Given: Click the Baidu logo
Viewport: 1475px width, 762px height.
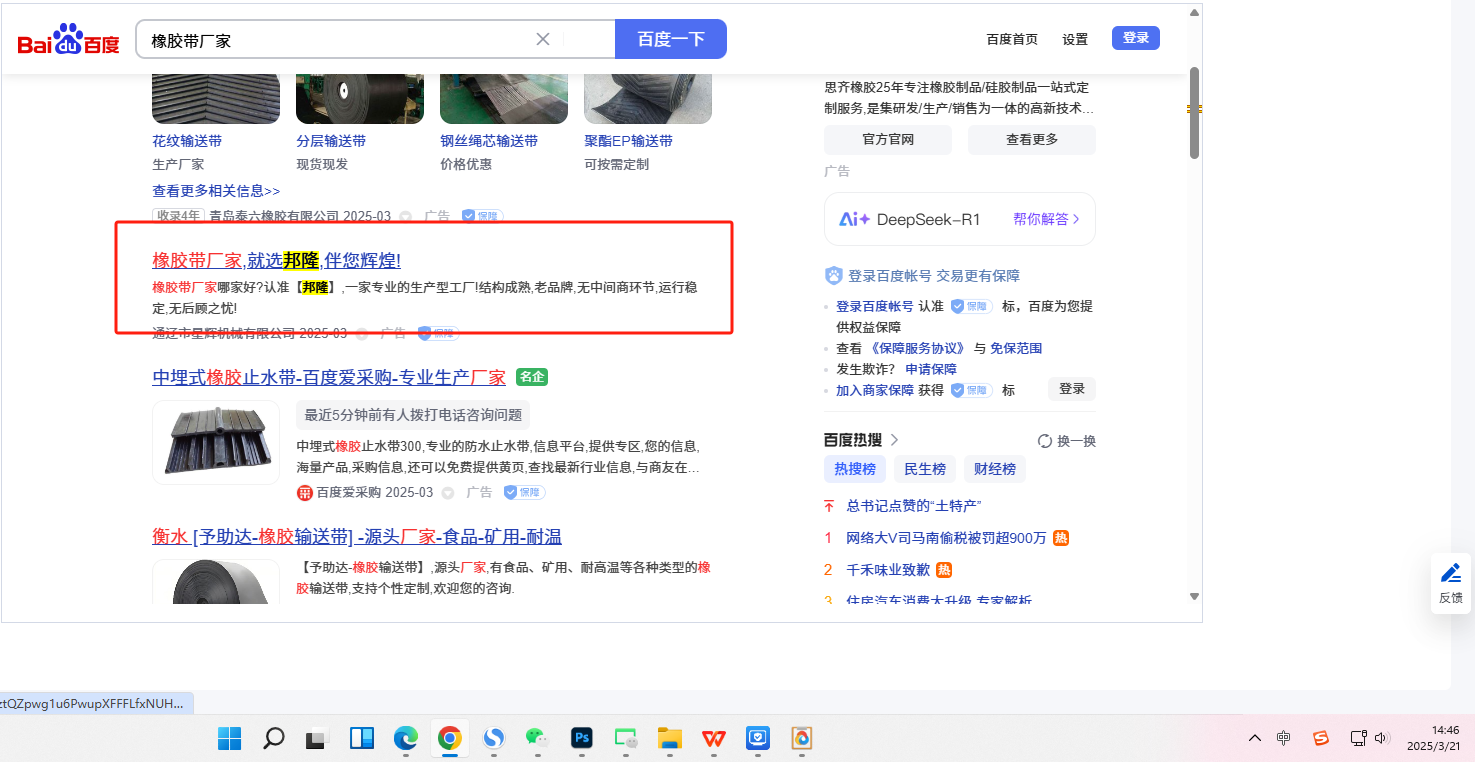Looking at the screenshot, I should [68, 40].
